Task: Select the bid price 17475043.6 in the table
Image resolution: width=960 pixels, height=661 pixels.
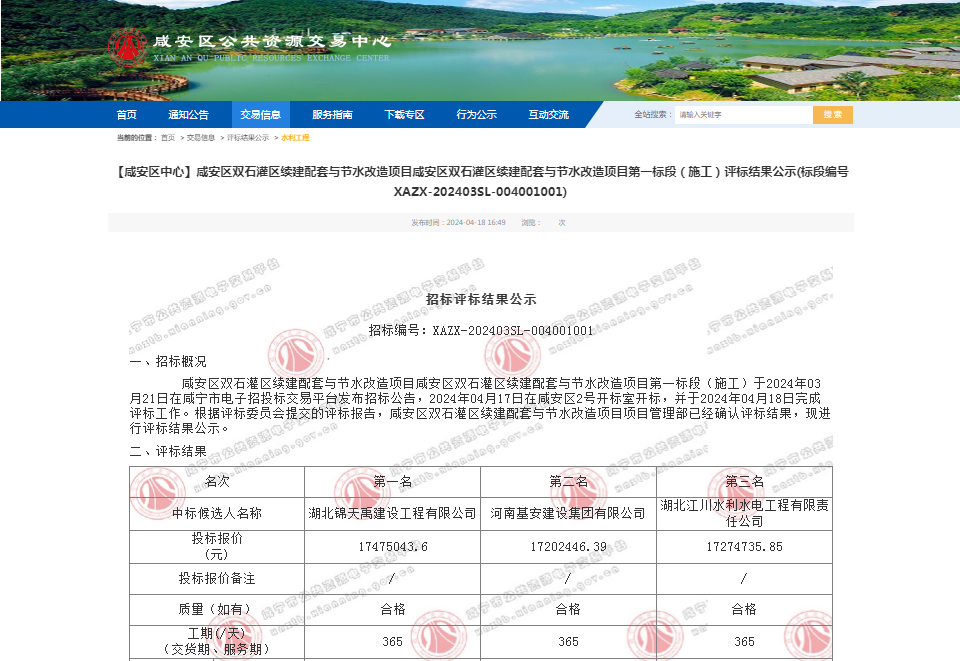Action: 391,547
